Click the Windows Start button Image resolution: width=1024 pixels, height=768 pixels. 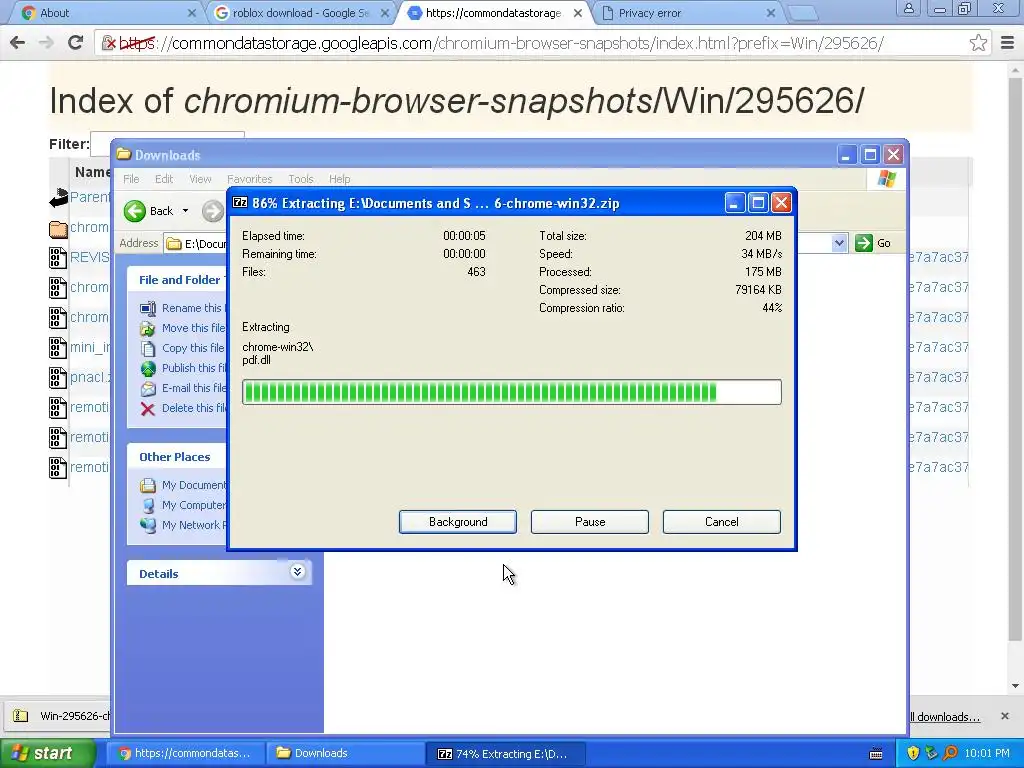point(47,754)
